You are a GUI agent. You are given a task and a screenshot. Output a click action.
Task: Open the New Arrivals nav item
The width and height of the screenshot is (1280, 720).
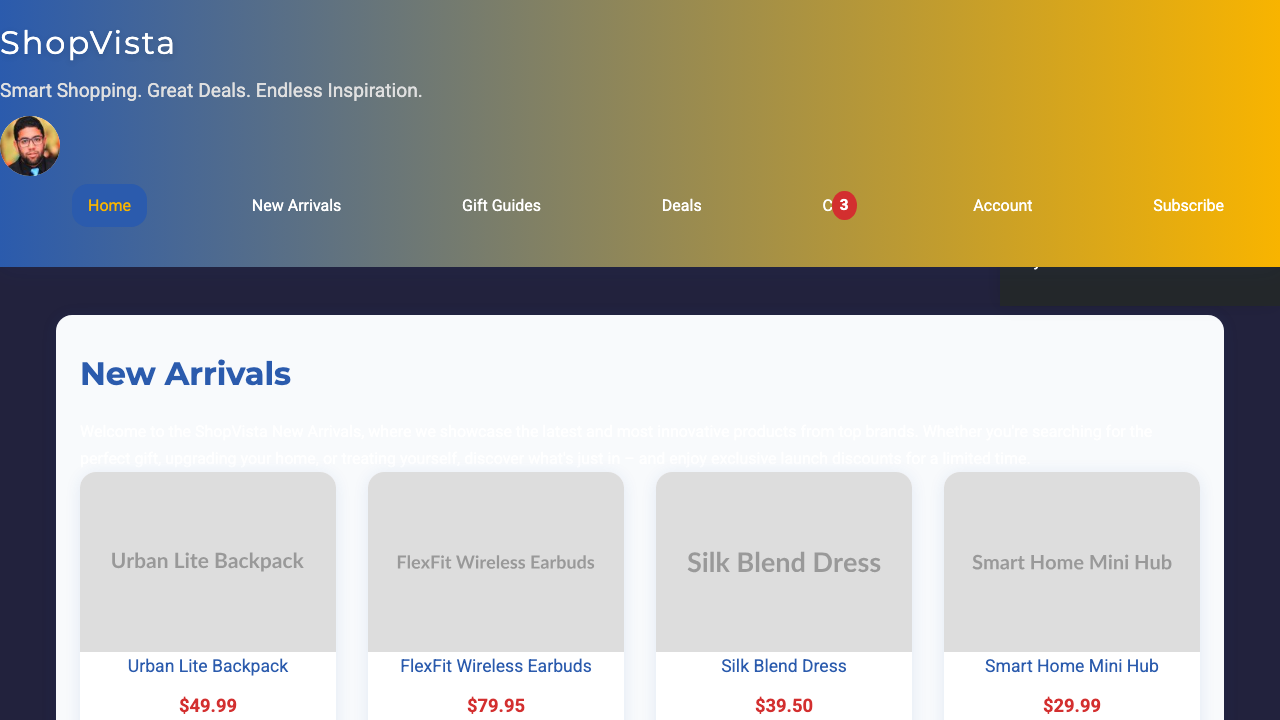tap(296, 205)
